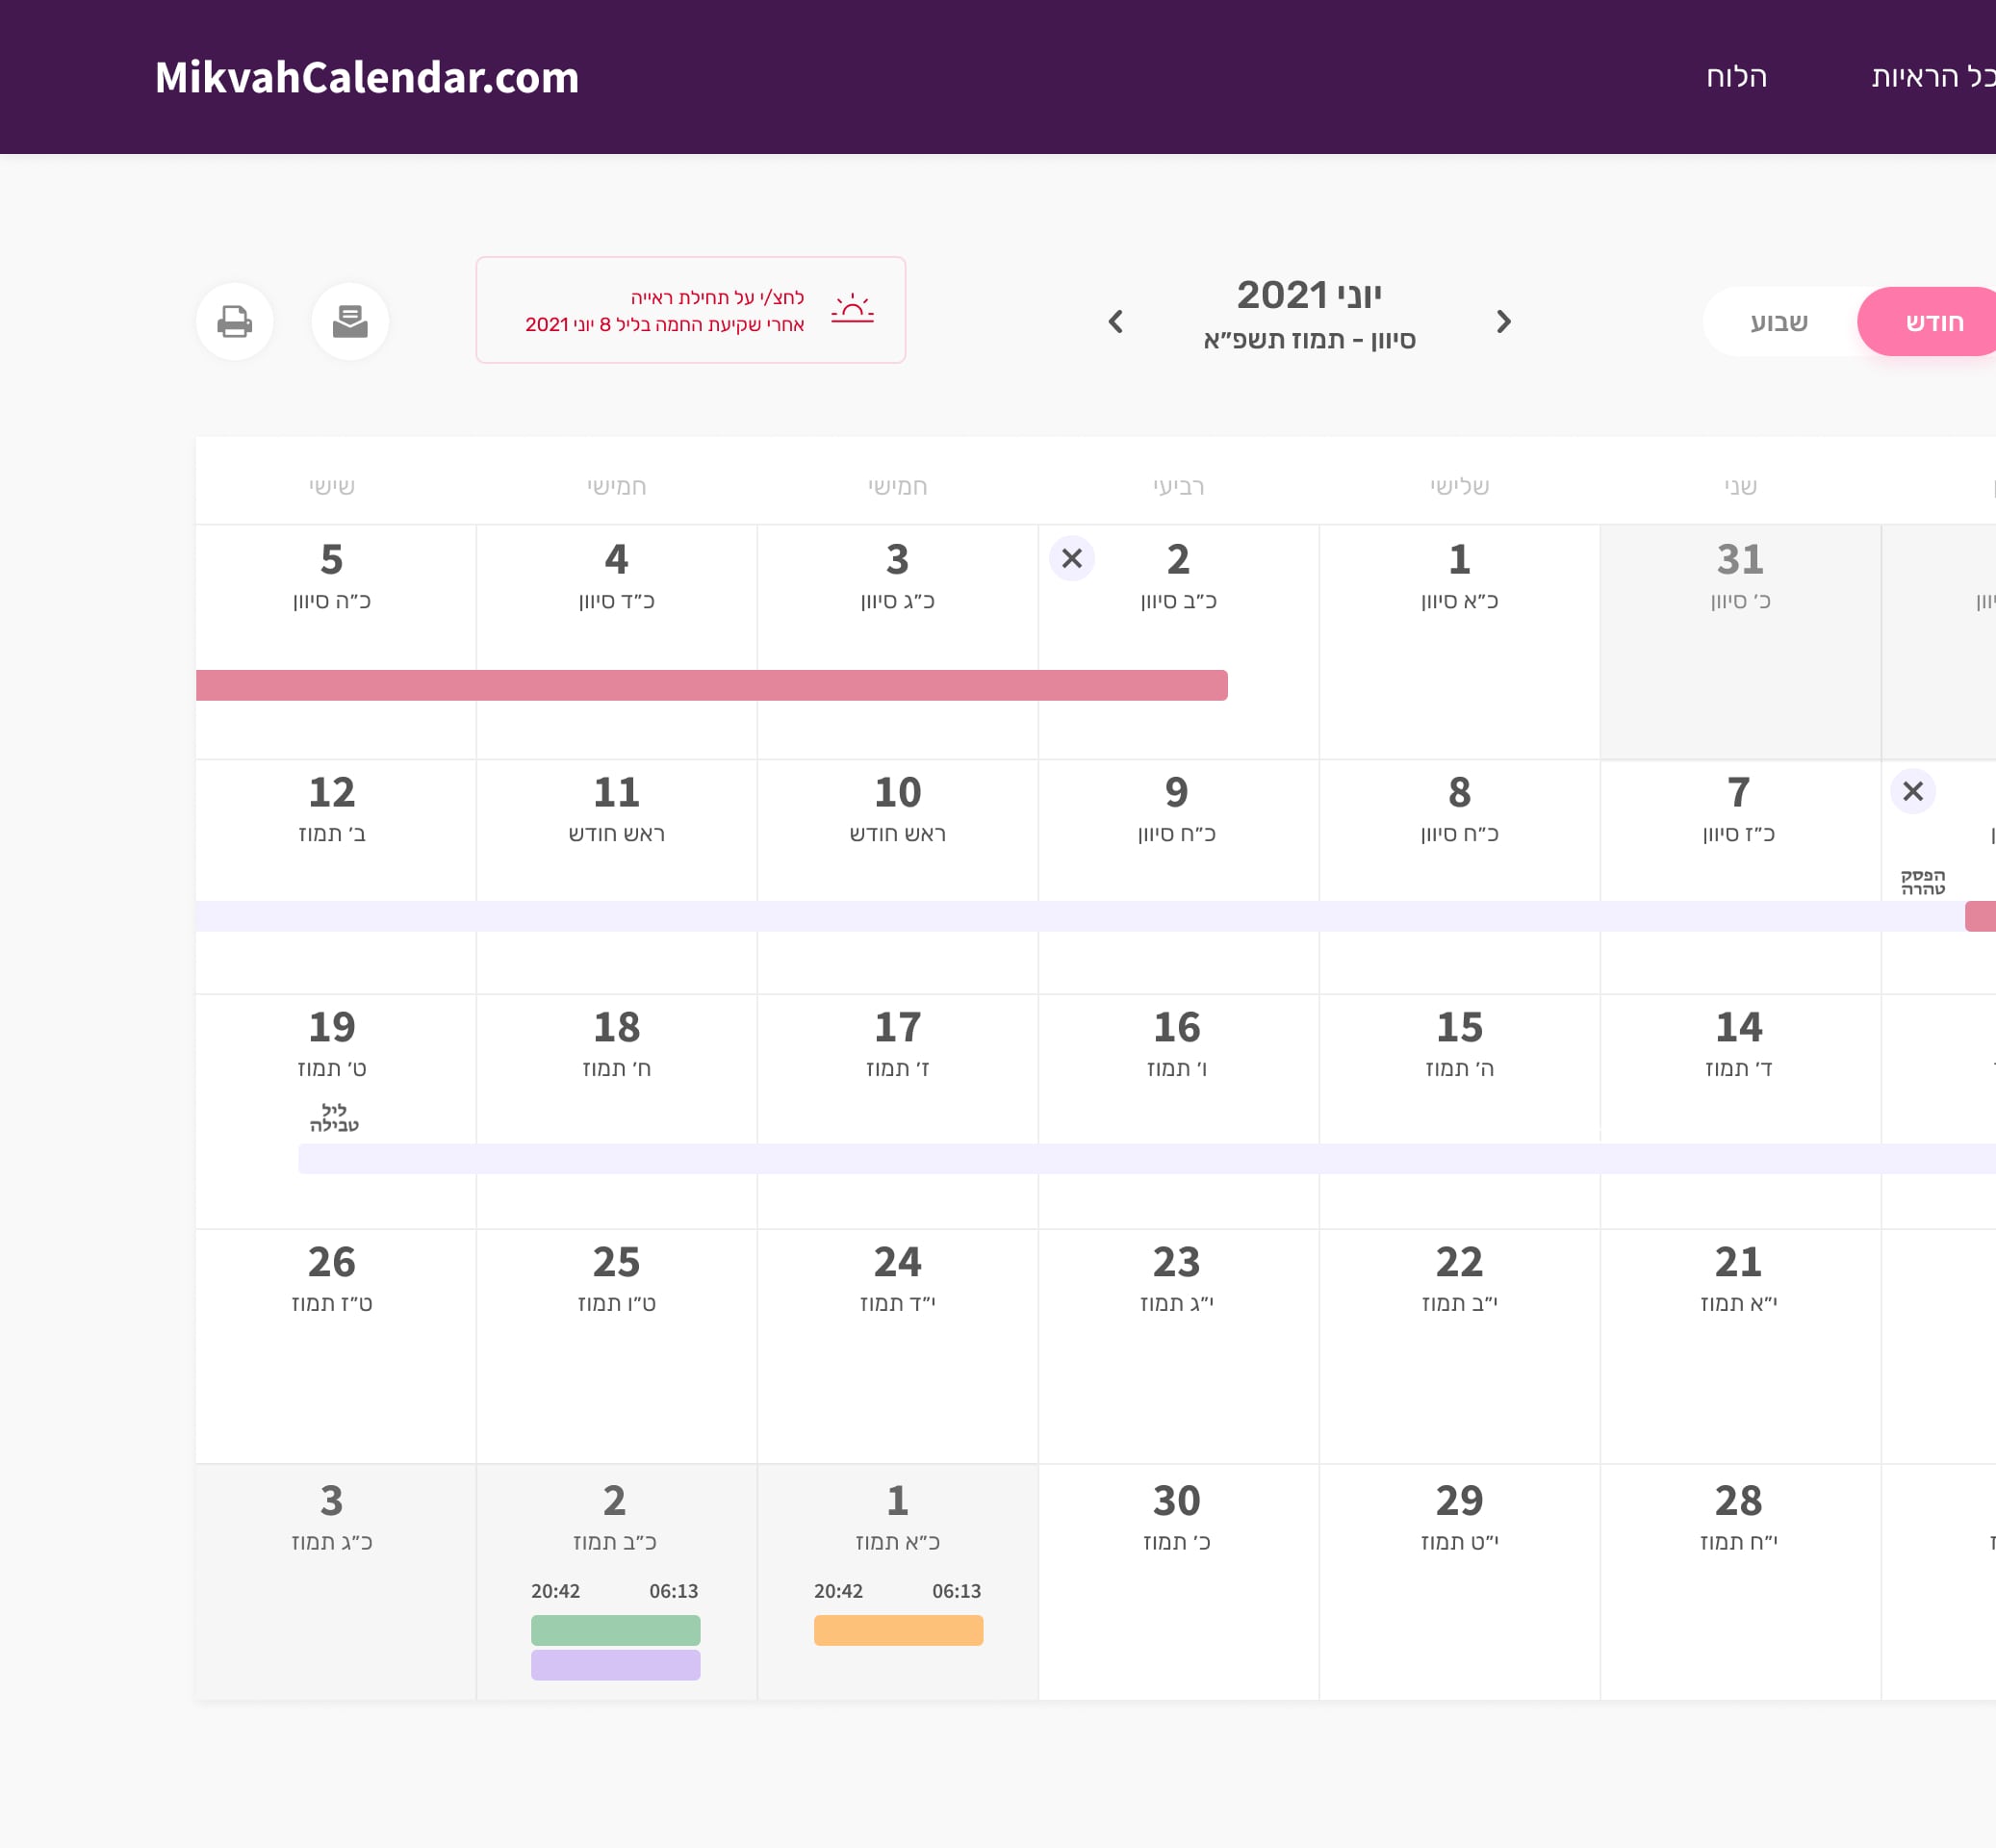
Task: Click the הפסק טהרה label
Action: (x=1922, y=882)
